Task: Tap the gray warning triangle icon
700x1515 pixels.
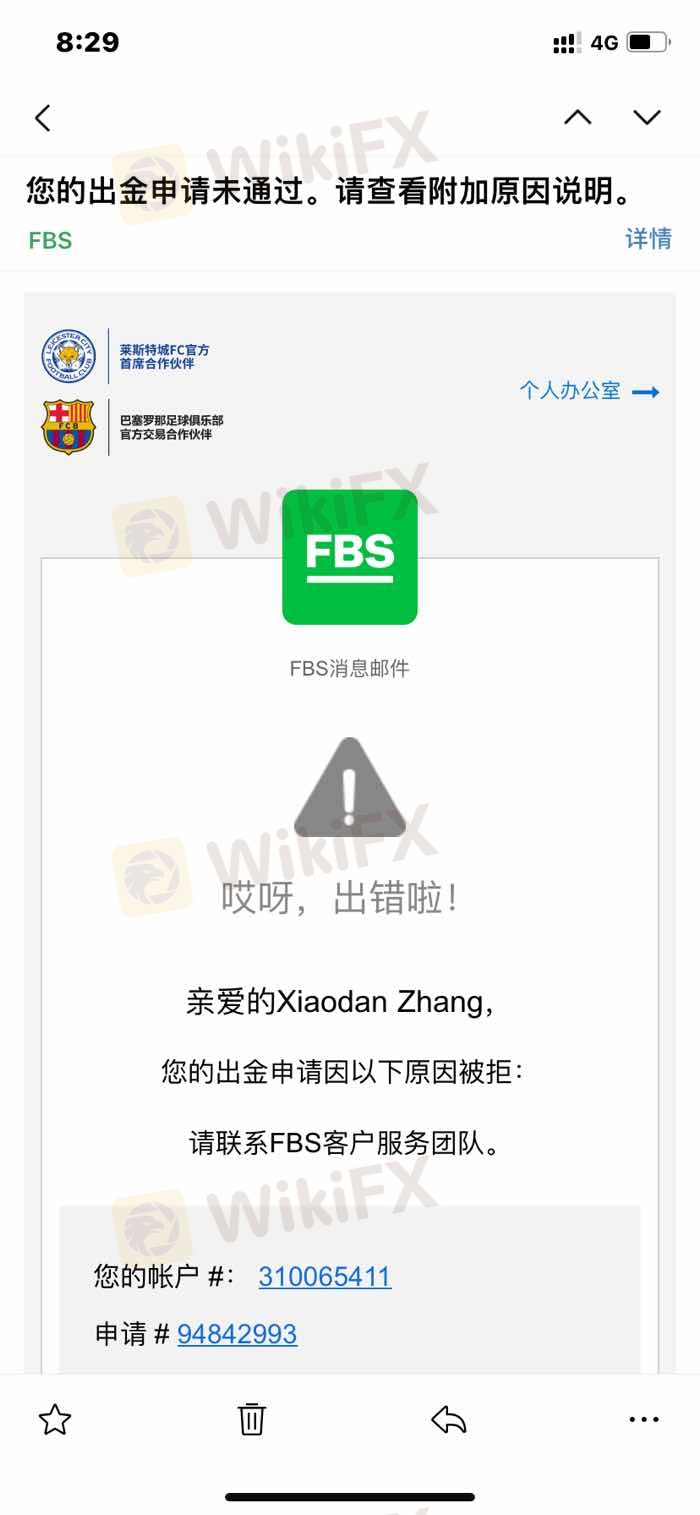Action: [350, 787]
